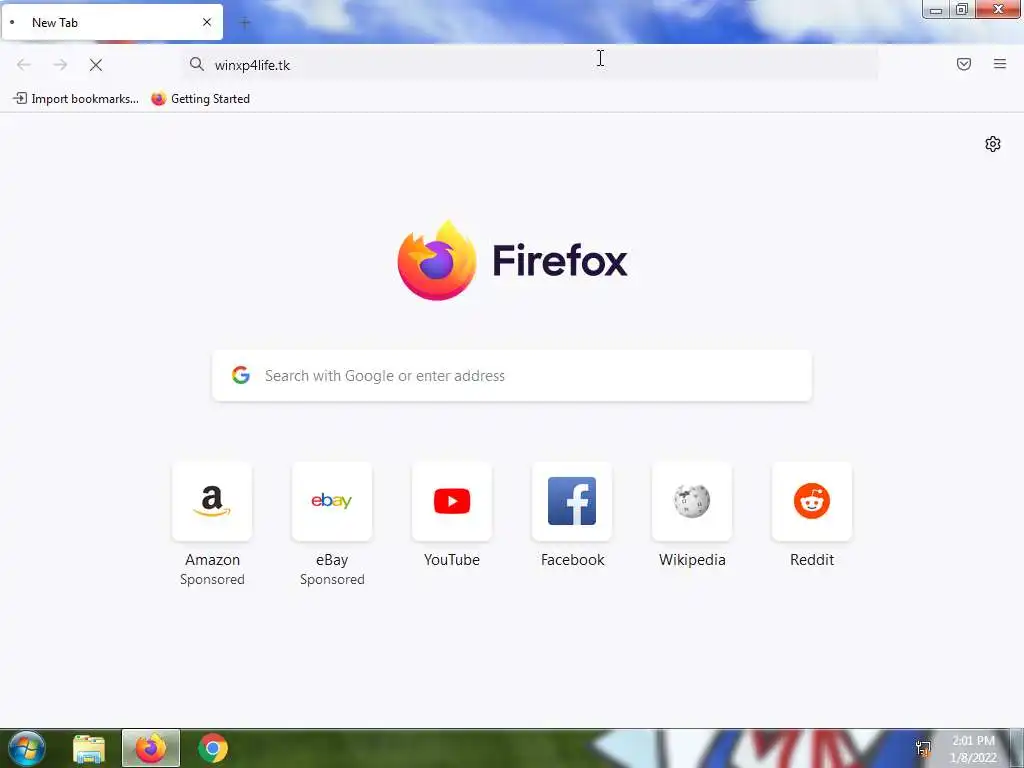Restore down the Firefox window
This screenshot has height=768, width=1024.
pos(962,10)
